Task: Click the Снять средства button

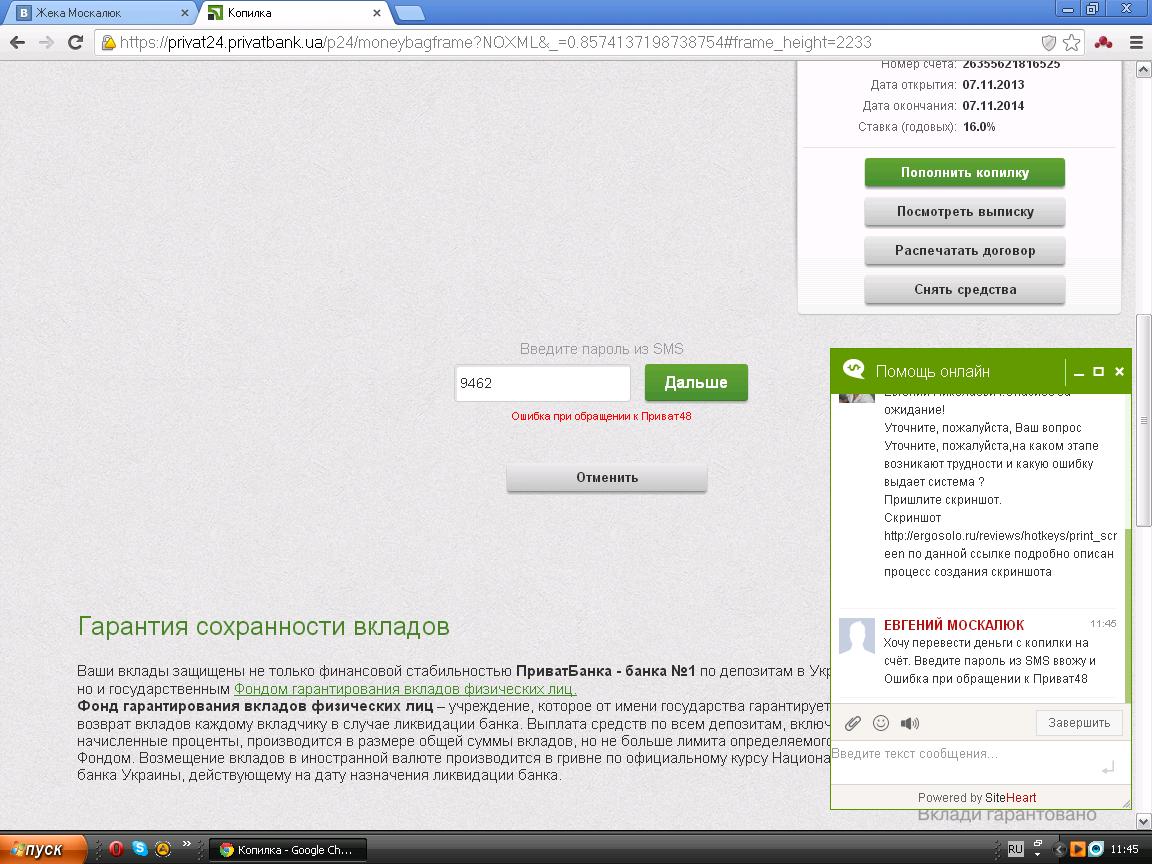Action: tap(965, 289)
